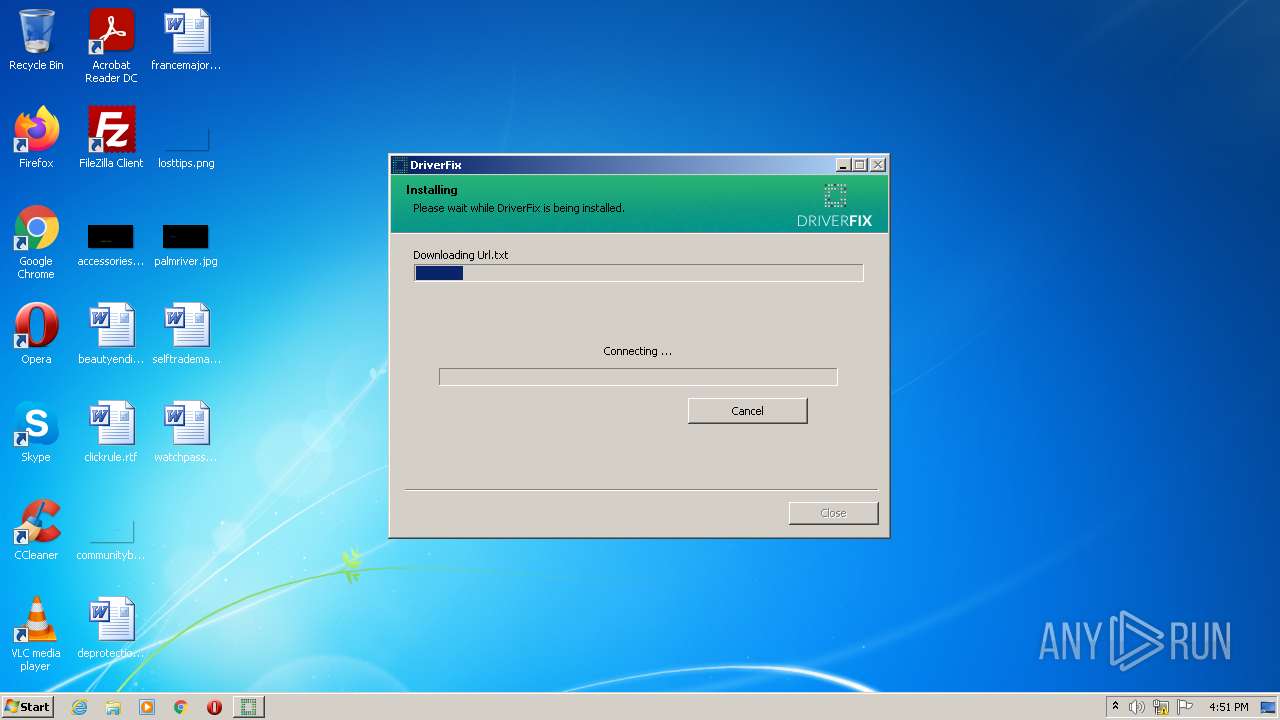
Task: Select DriverFix installer taskbar button
Action: (x=249, y=707)
